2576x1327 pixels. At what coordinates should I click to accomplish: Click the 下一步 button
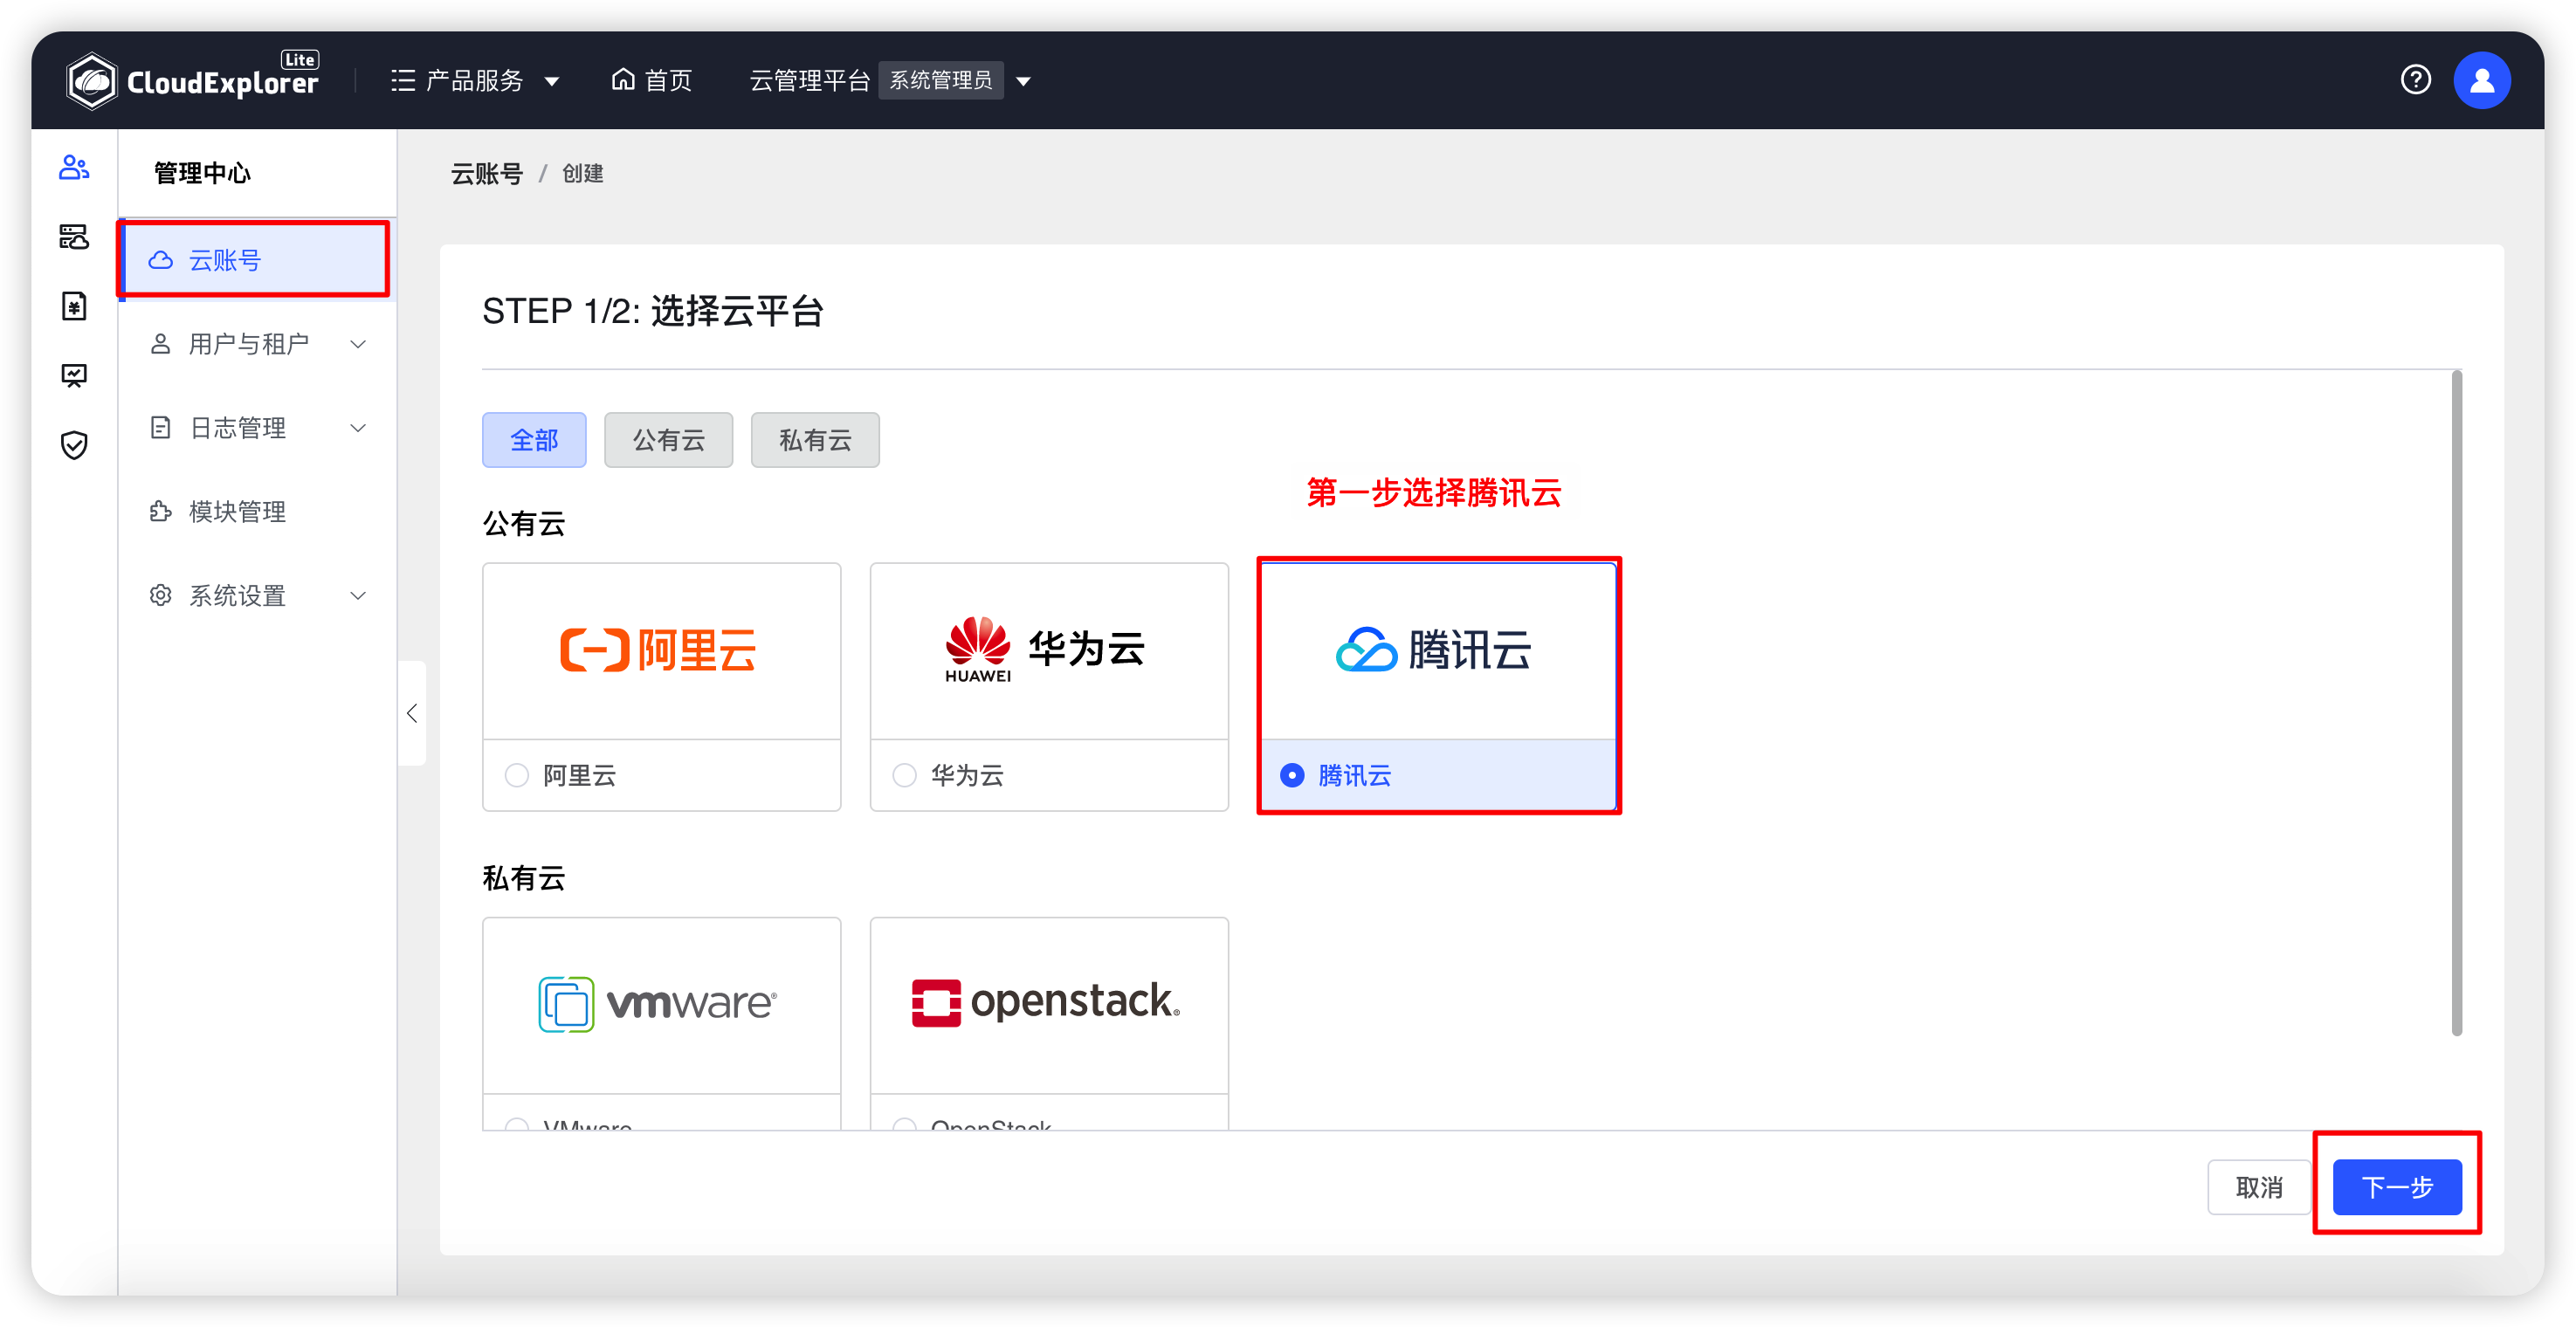pyautogui.click(x=2397, y=1187)
